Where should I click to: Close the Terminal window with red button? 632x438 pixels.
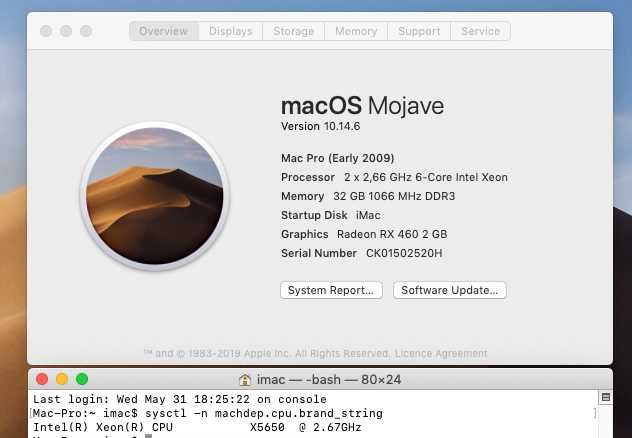tap(42, 379)
